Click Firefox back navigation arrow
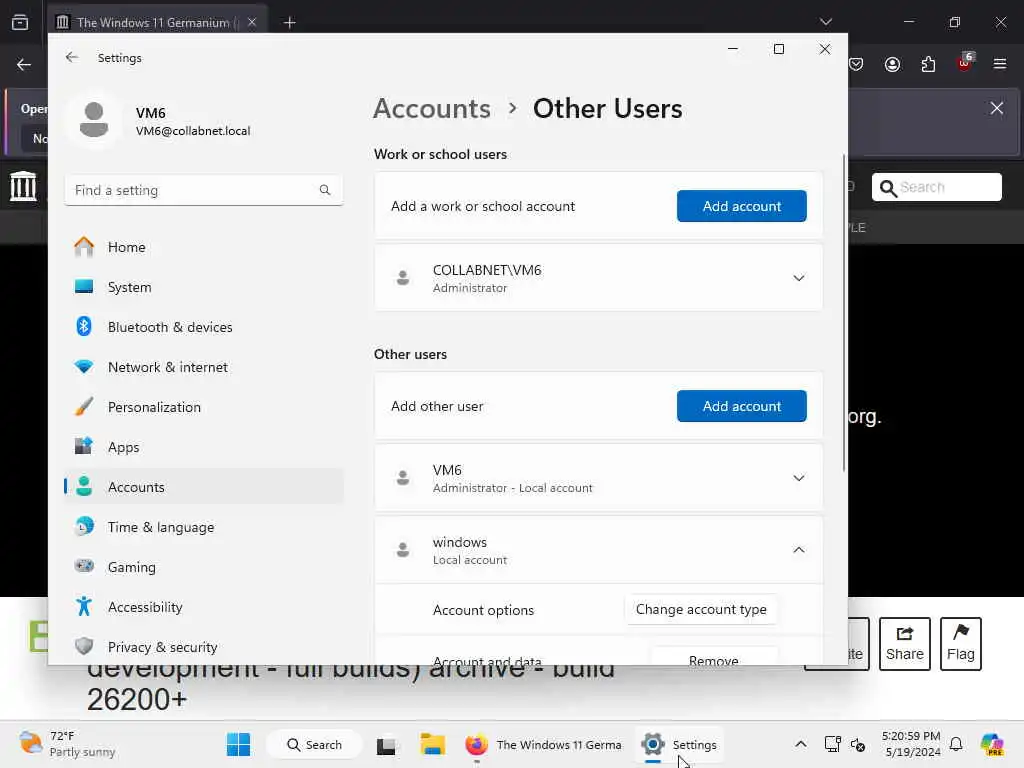 point(24,65)
